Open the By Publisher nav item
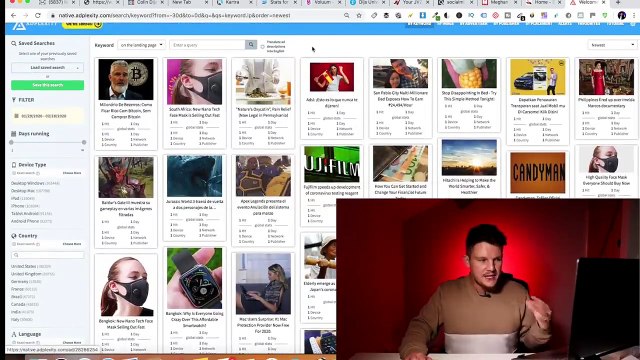 tap(506, 24)
